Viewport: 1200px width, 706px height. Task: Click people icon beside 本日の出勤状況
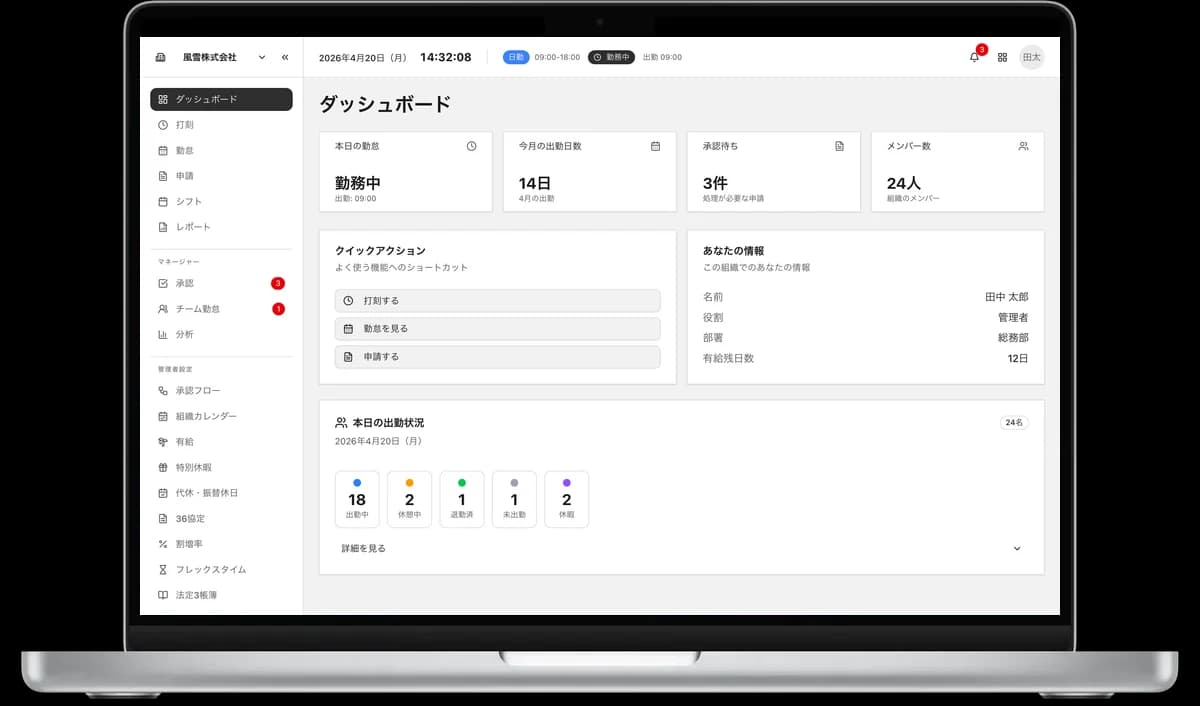click(341, 423)
